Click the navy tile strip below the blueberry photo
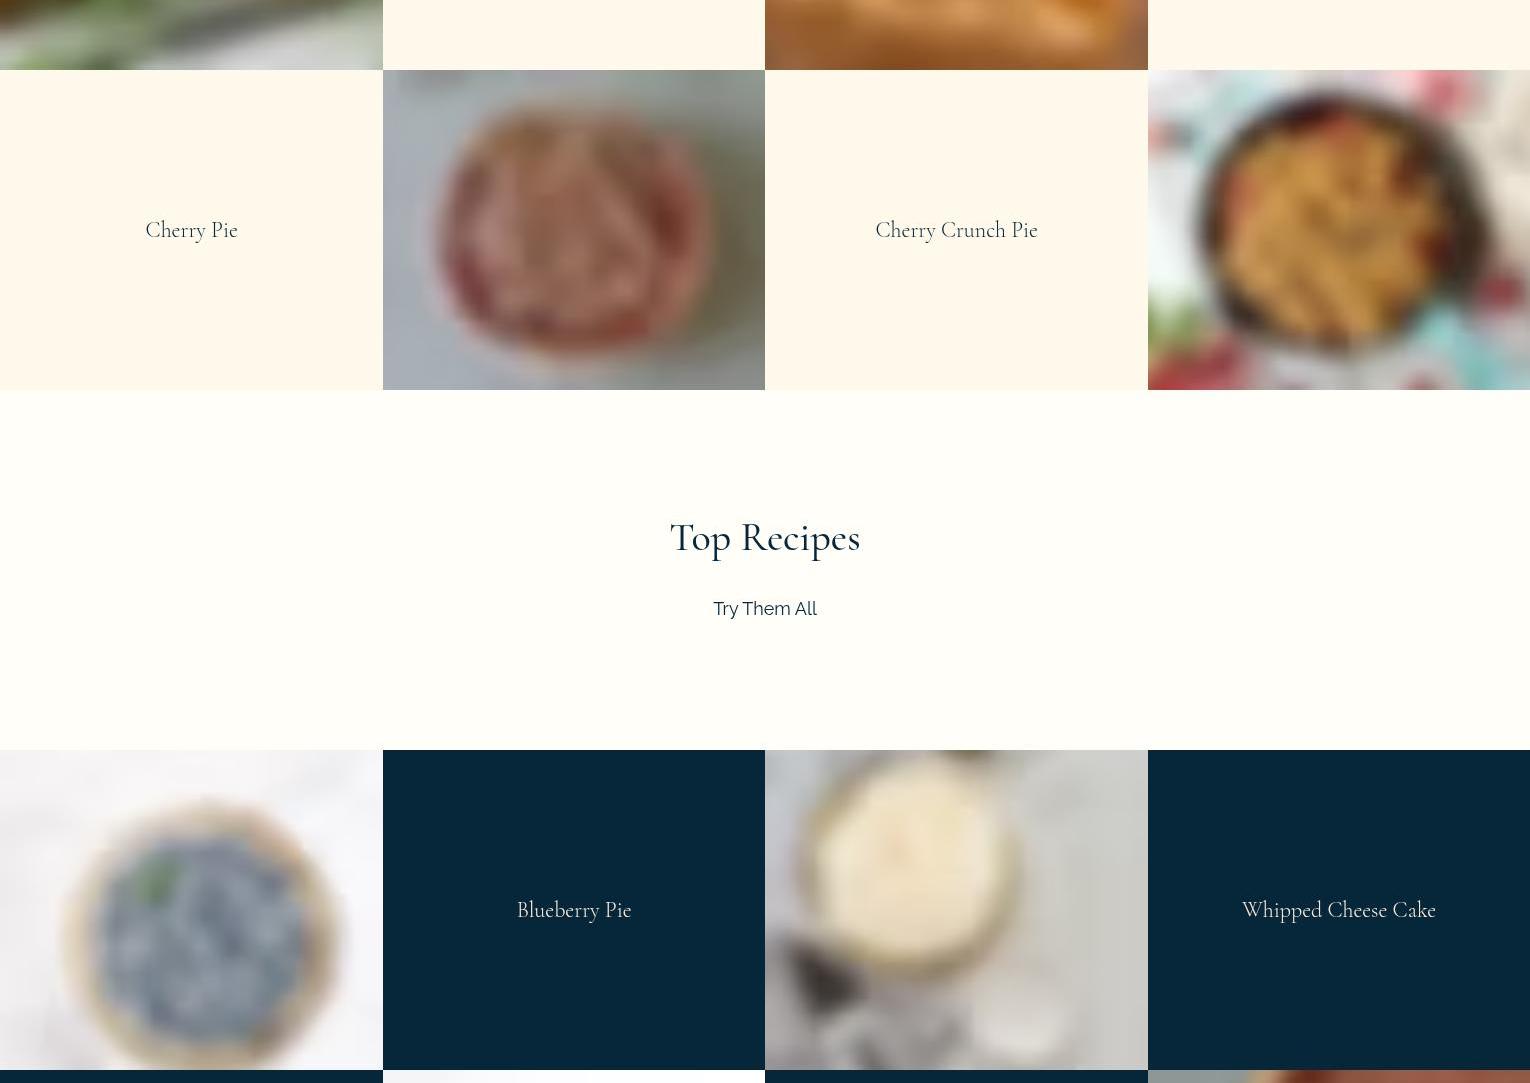The height and width of the screenshot is (1083, 1530). point(191,1077)
